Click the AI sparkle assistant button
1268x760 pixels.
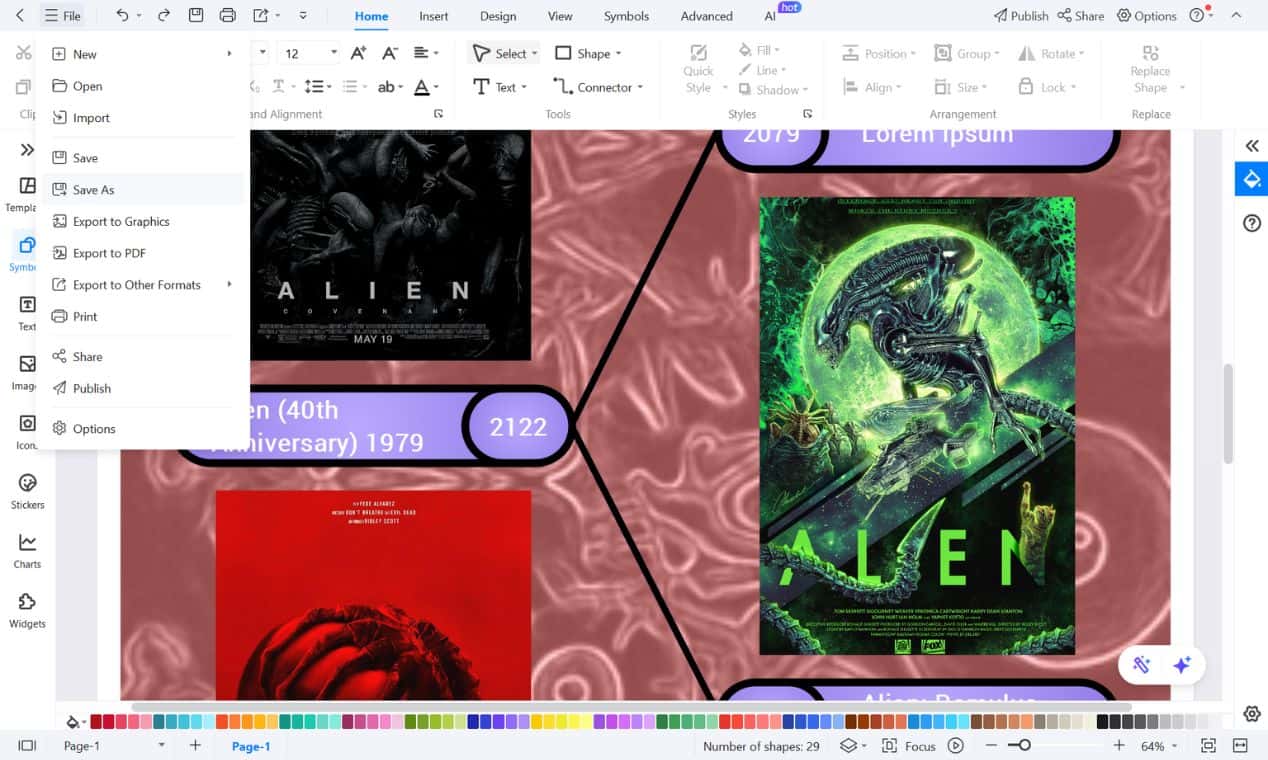[x=1182, y=665]
